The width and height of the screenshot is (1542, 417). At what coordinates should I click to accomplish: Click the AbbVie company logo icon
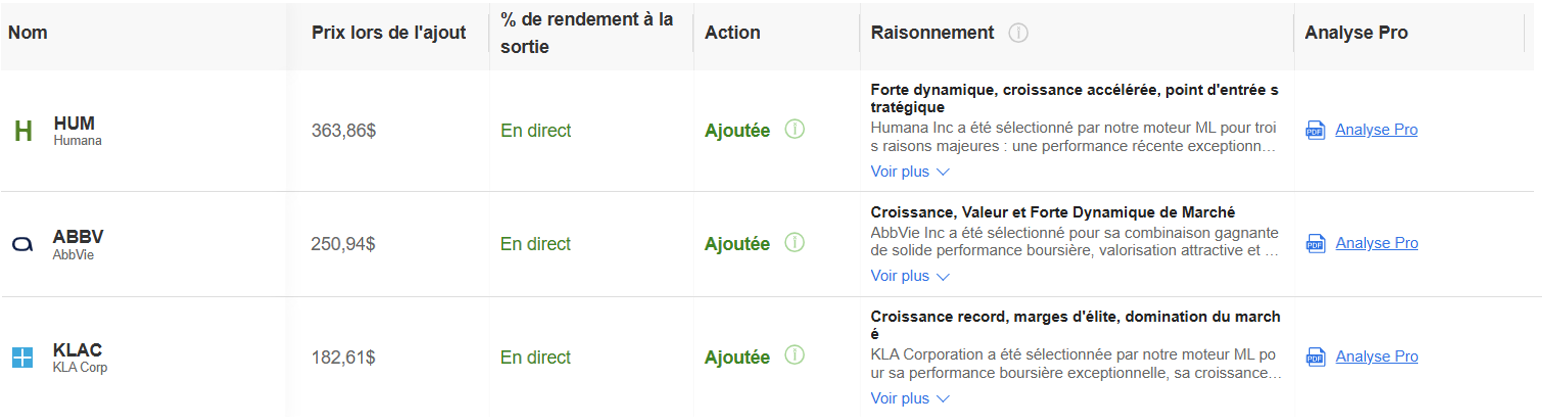pos(23,244)
